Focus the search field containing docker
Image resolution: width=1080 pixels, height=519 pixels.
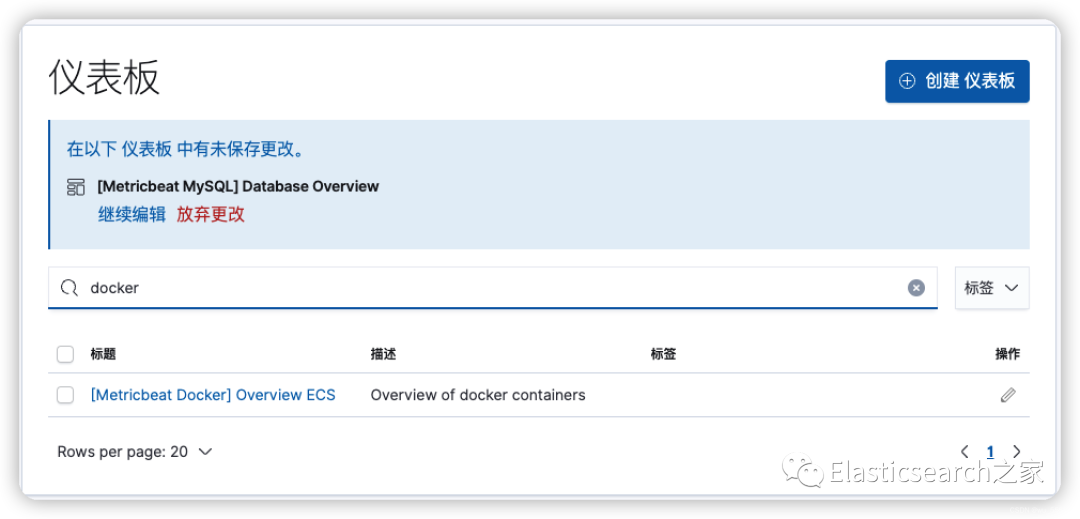coord(490,288)
